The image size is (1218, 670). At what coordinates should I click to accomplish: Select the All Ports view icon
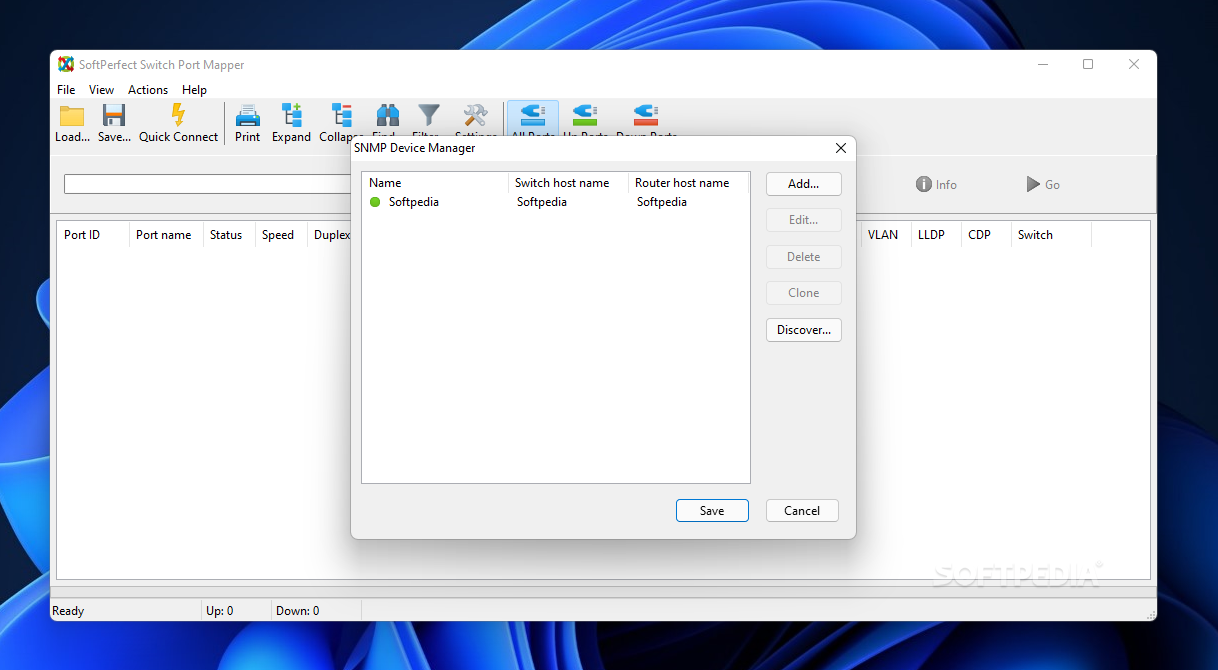(x=532, y=115)
